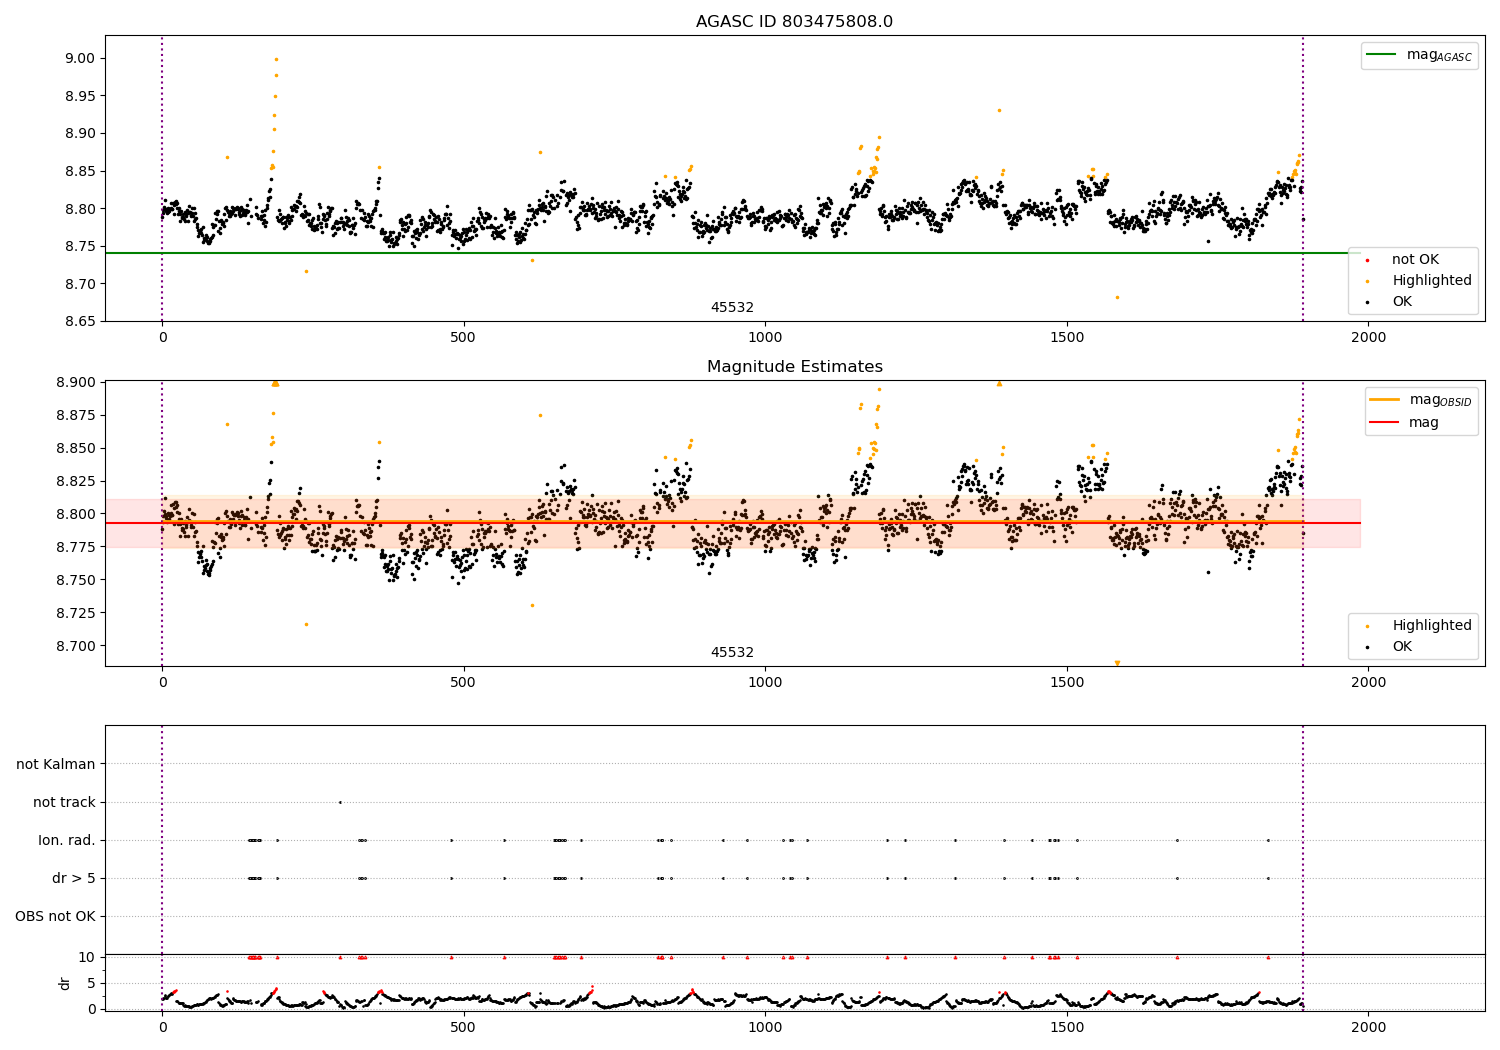Image resolution: width=1500 pixels, height=1050 pixels.
Task: Click the 8.65 y-axis tick label
Action: pyautogui.click(x=81, y=322)
